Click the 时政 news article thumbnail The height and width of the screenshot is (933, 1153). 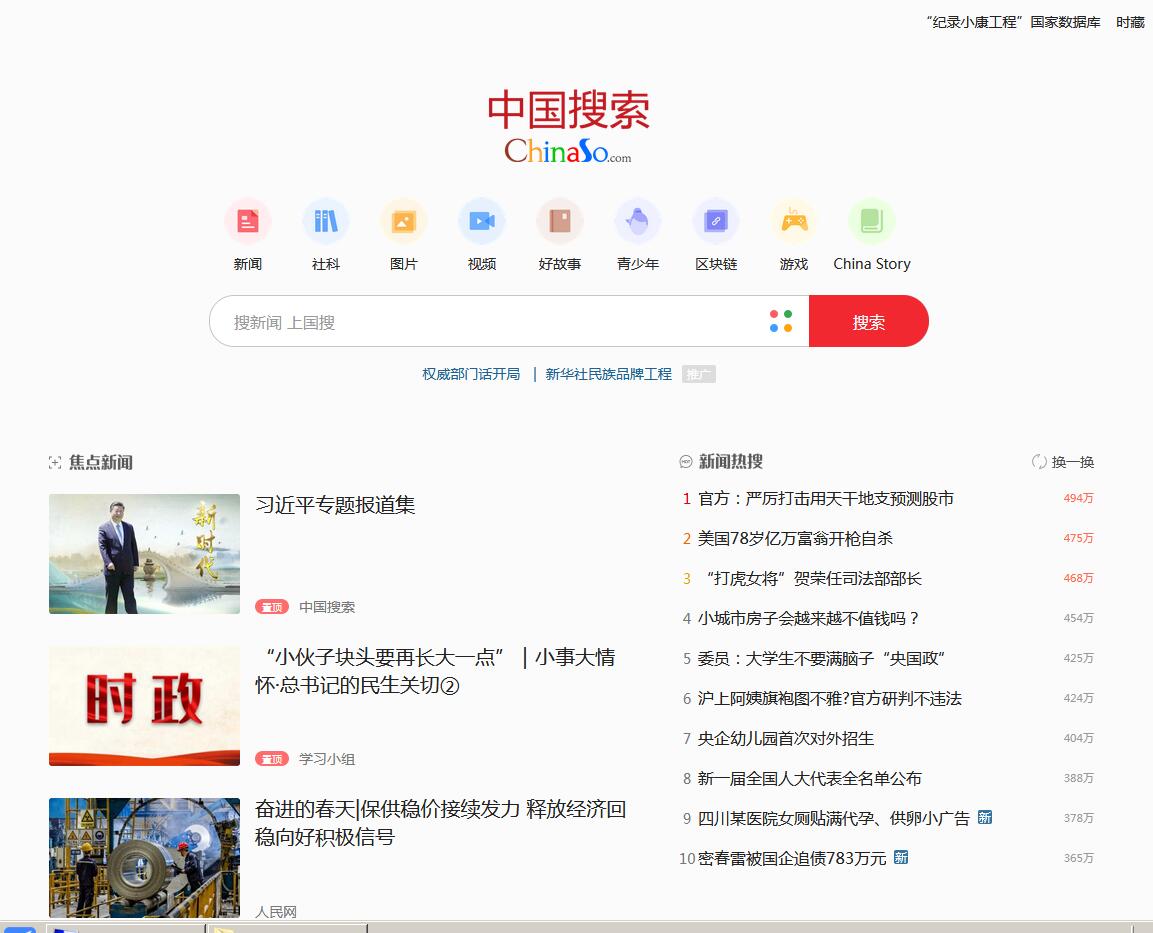point(144,705)
